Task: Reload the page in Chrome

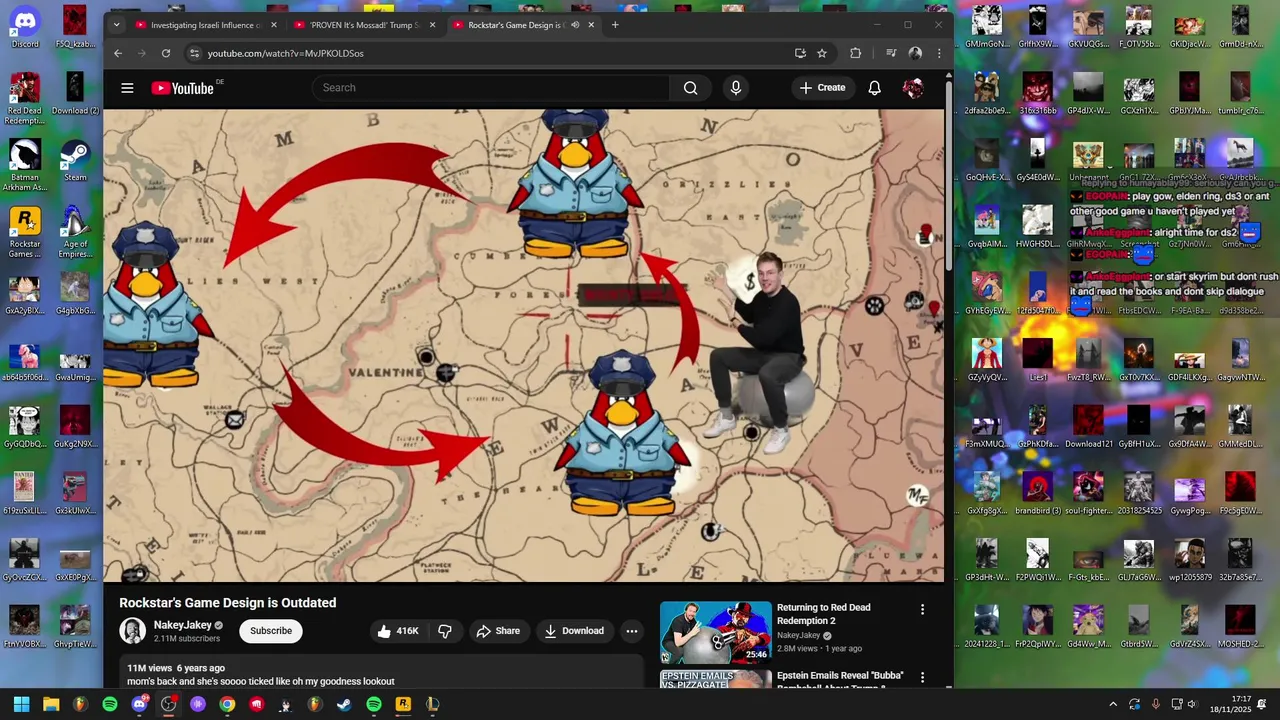Action: (166, 53)
